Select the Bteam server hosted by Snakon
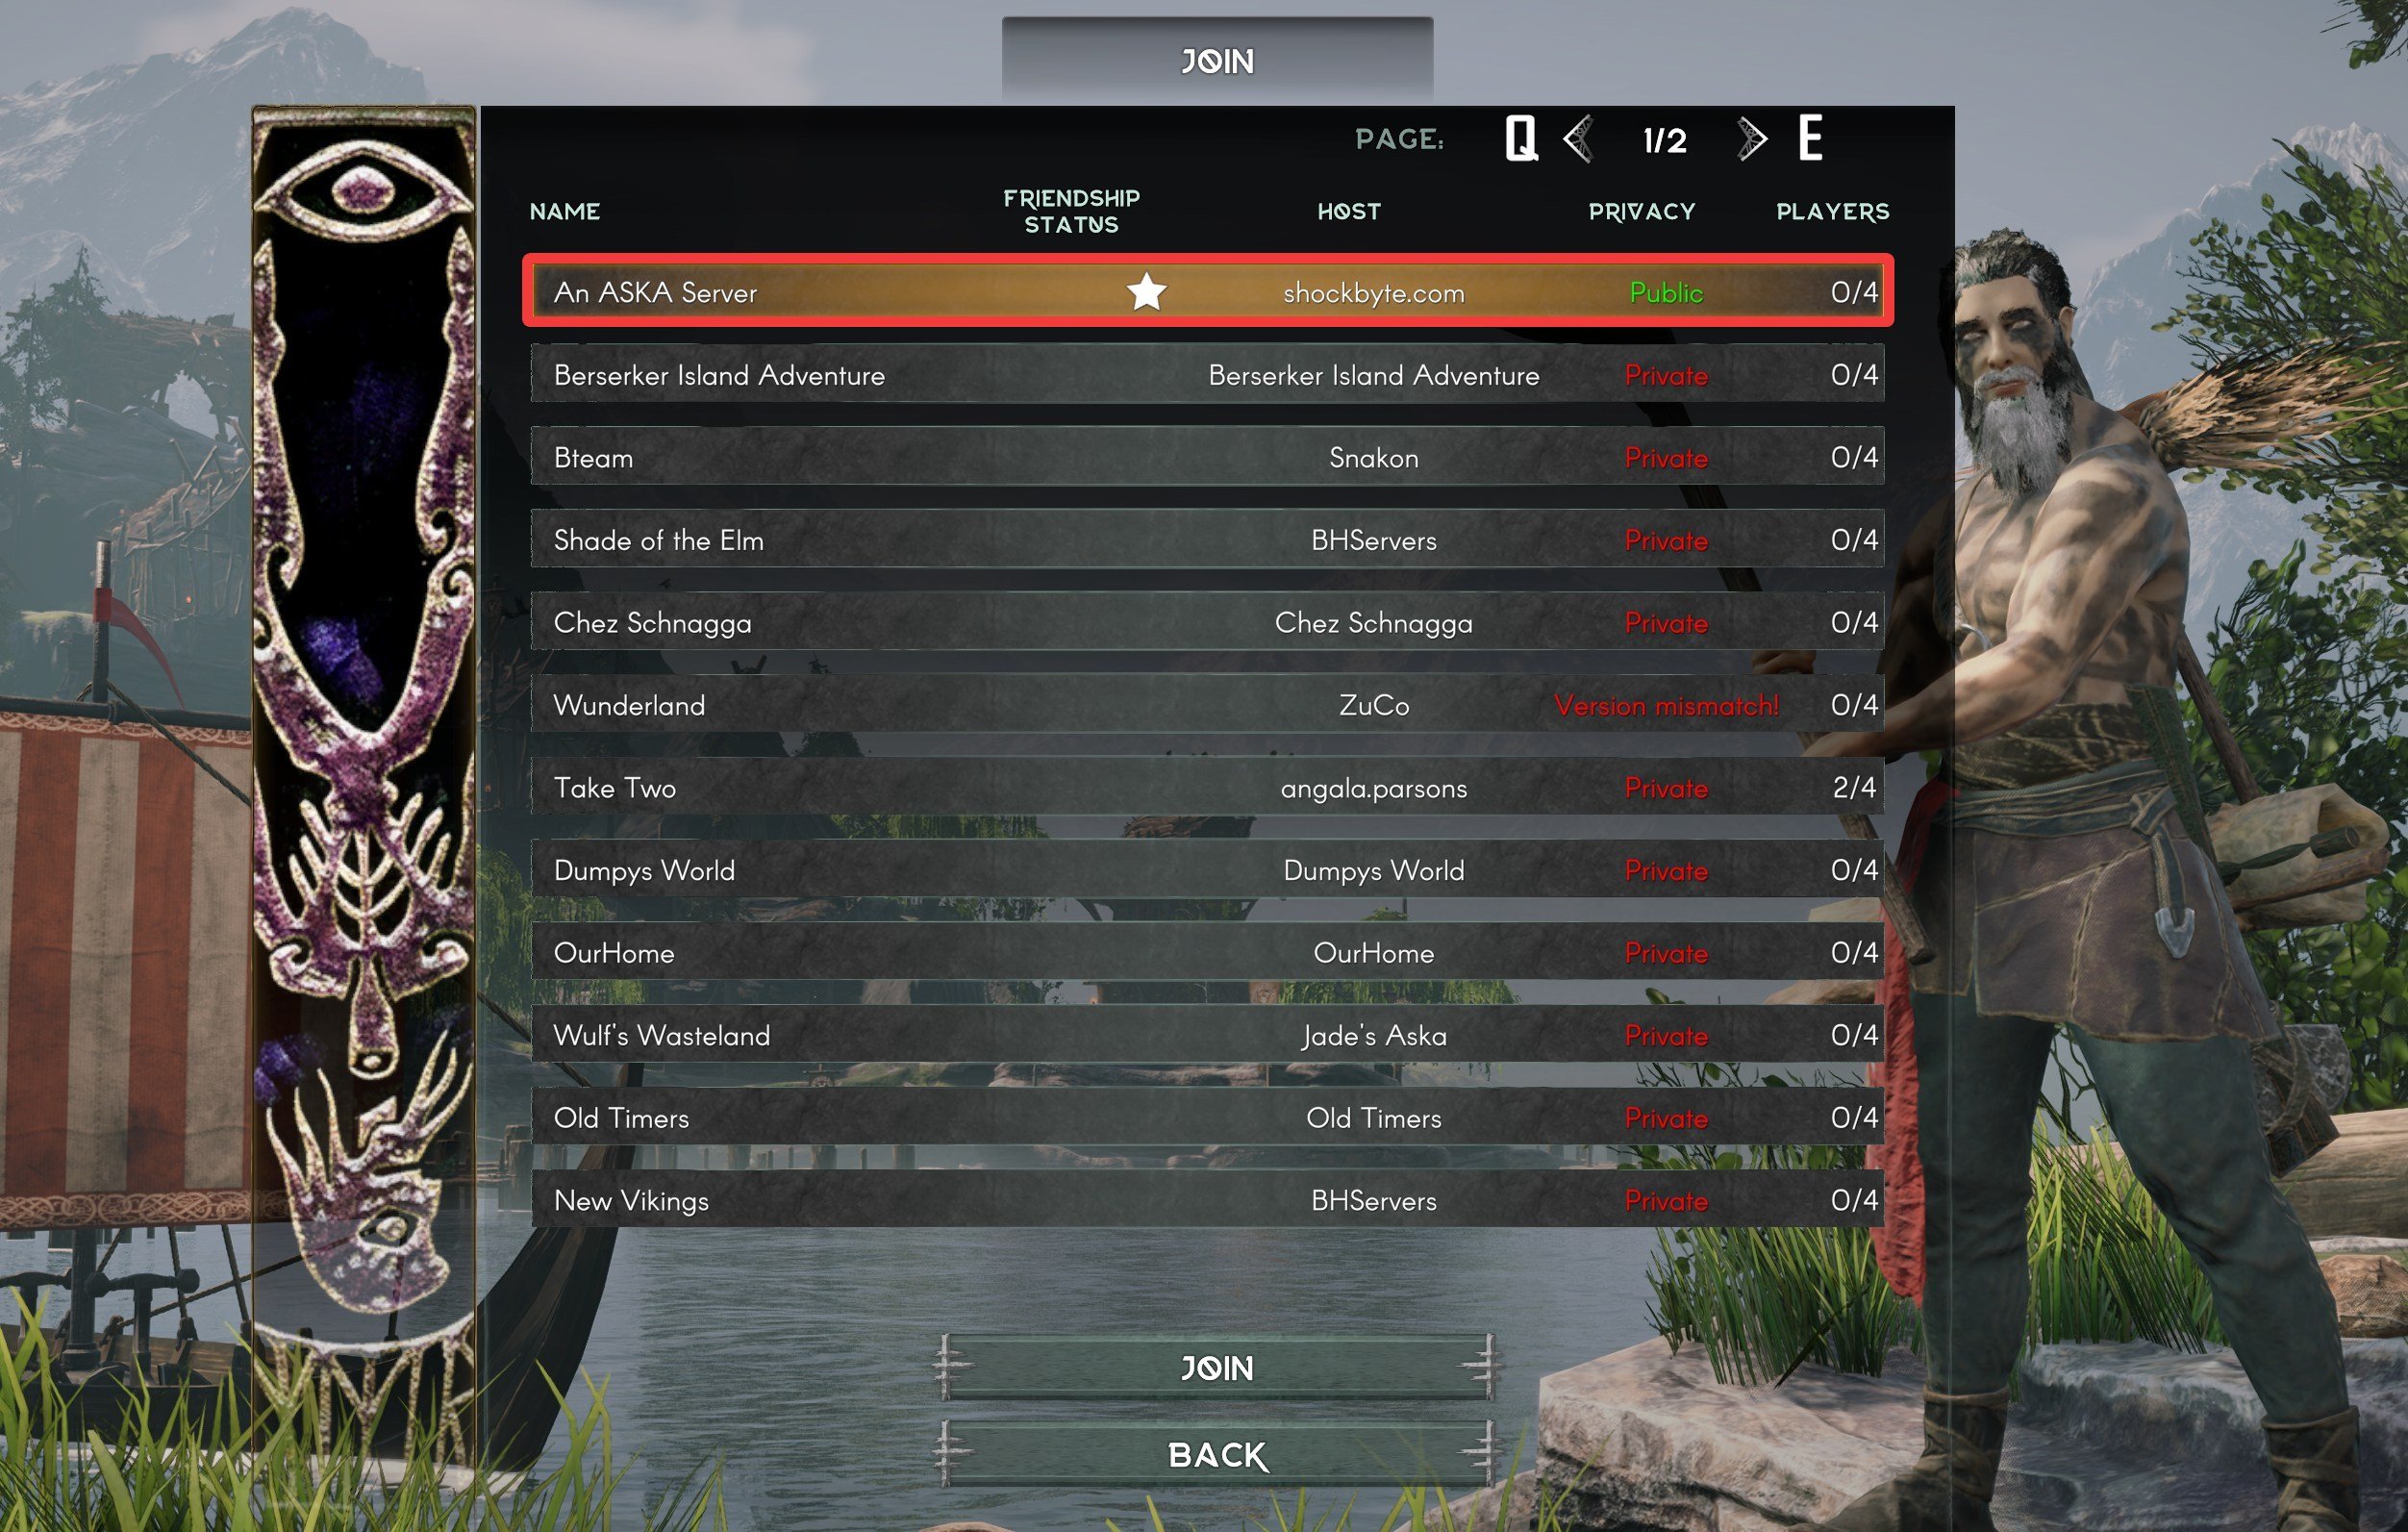The height and width of the screenshot is (1532, 2408). coord(1207,457)
